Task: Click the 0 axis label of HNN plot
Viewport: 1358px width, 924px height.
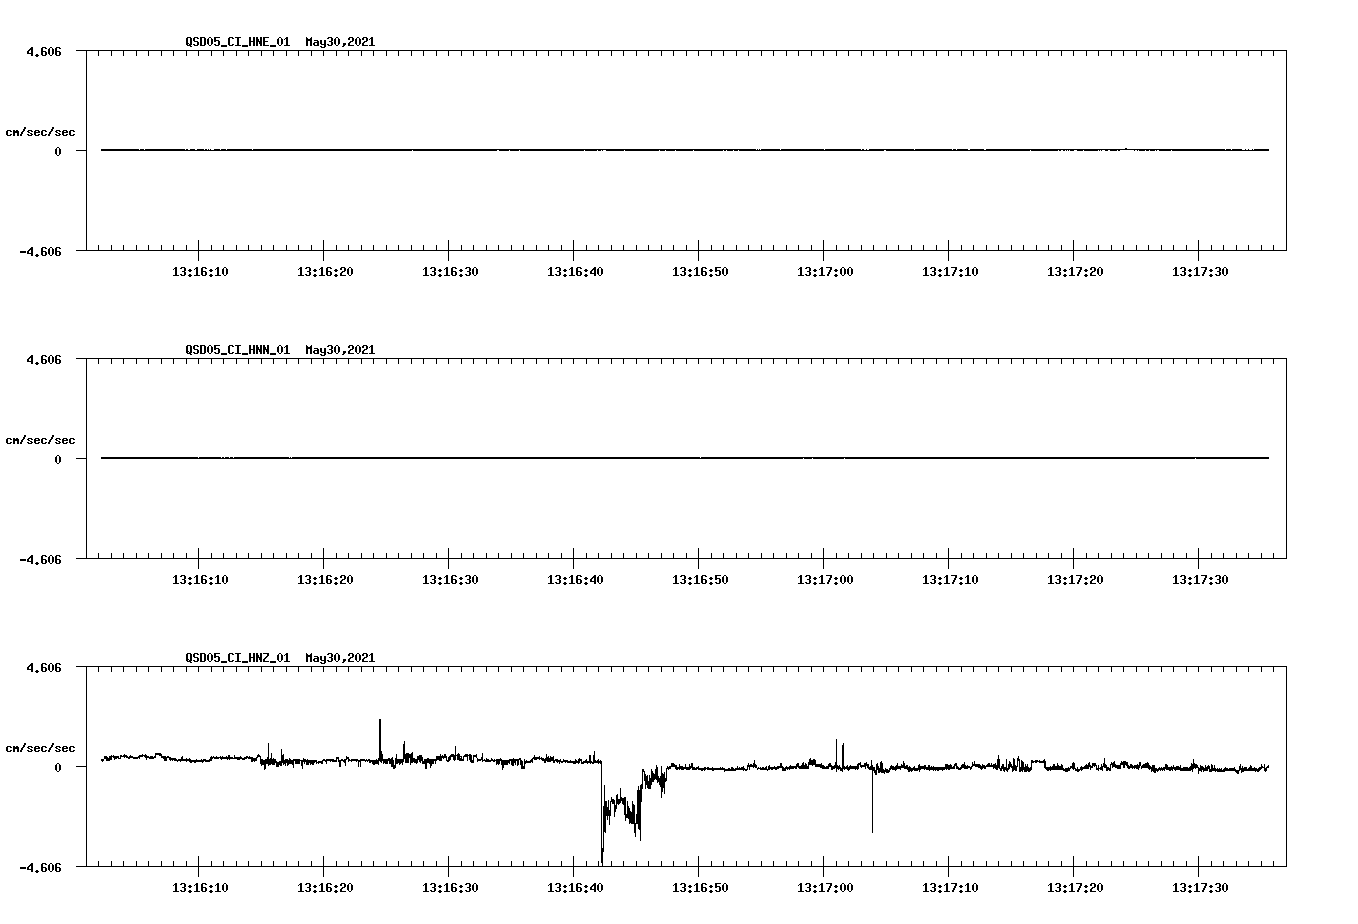Action: point(58,460)
